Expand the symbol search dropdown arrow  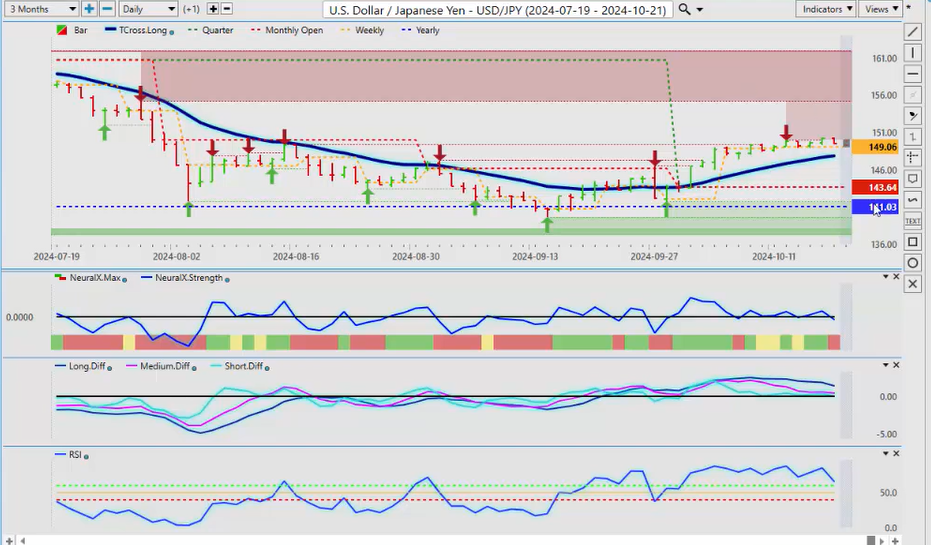tap(699, 9)
